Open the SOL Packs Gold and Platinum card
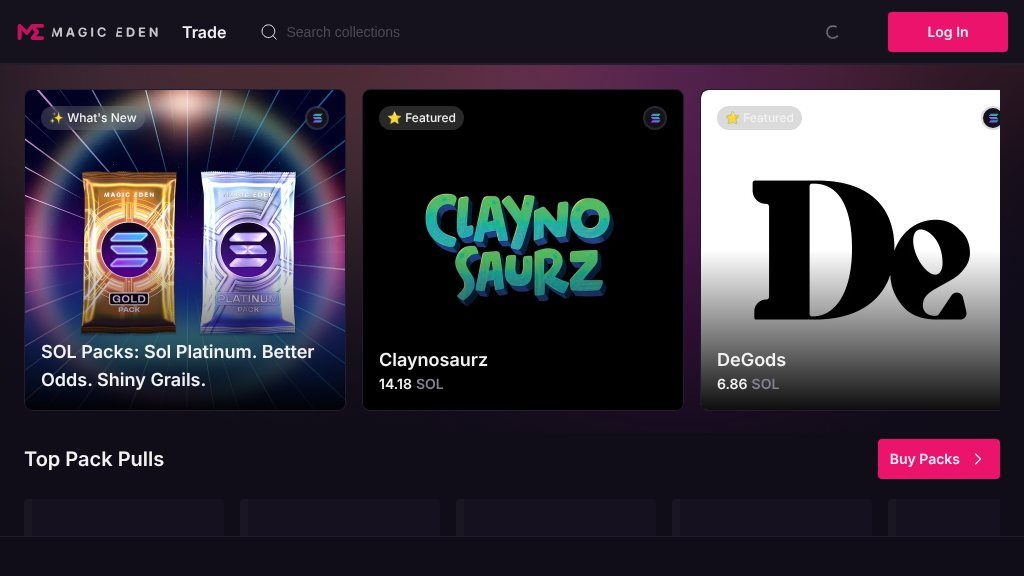This screenshot has width=1024, height=576. click(185, 250)
